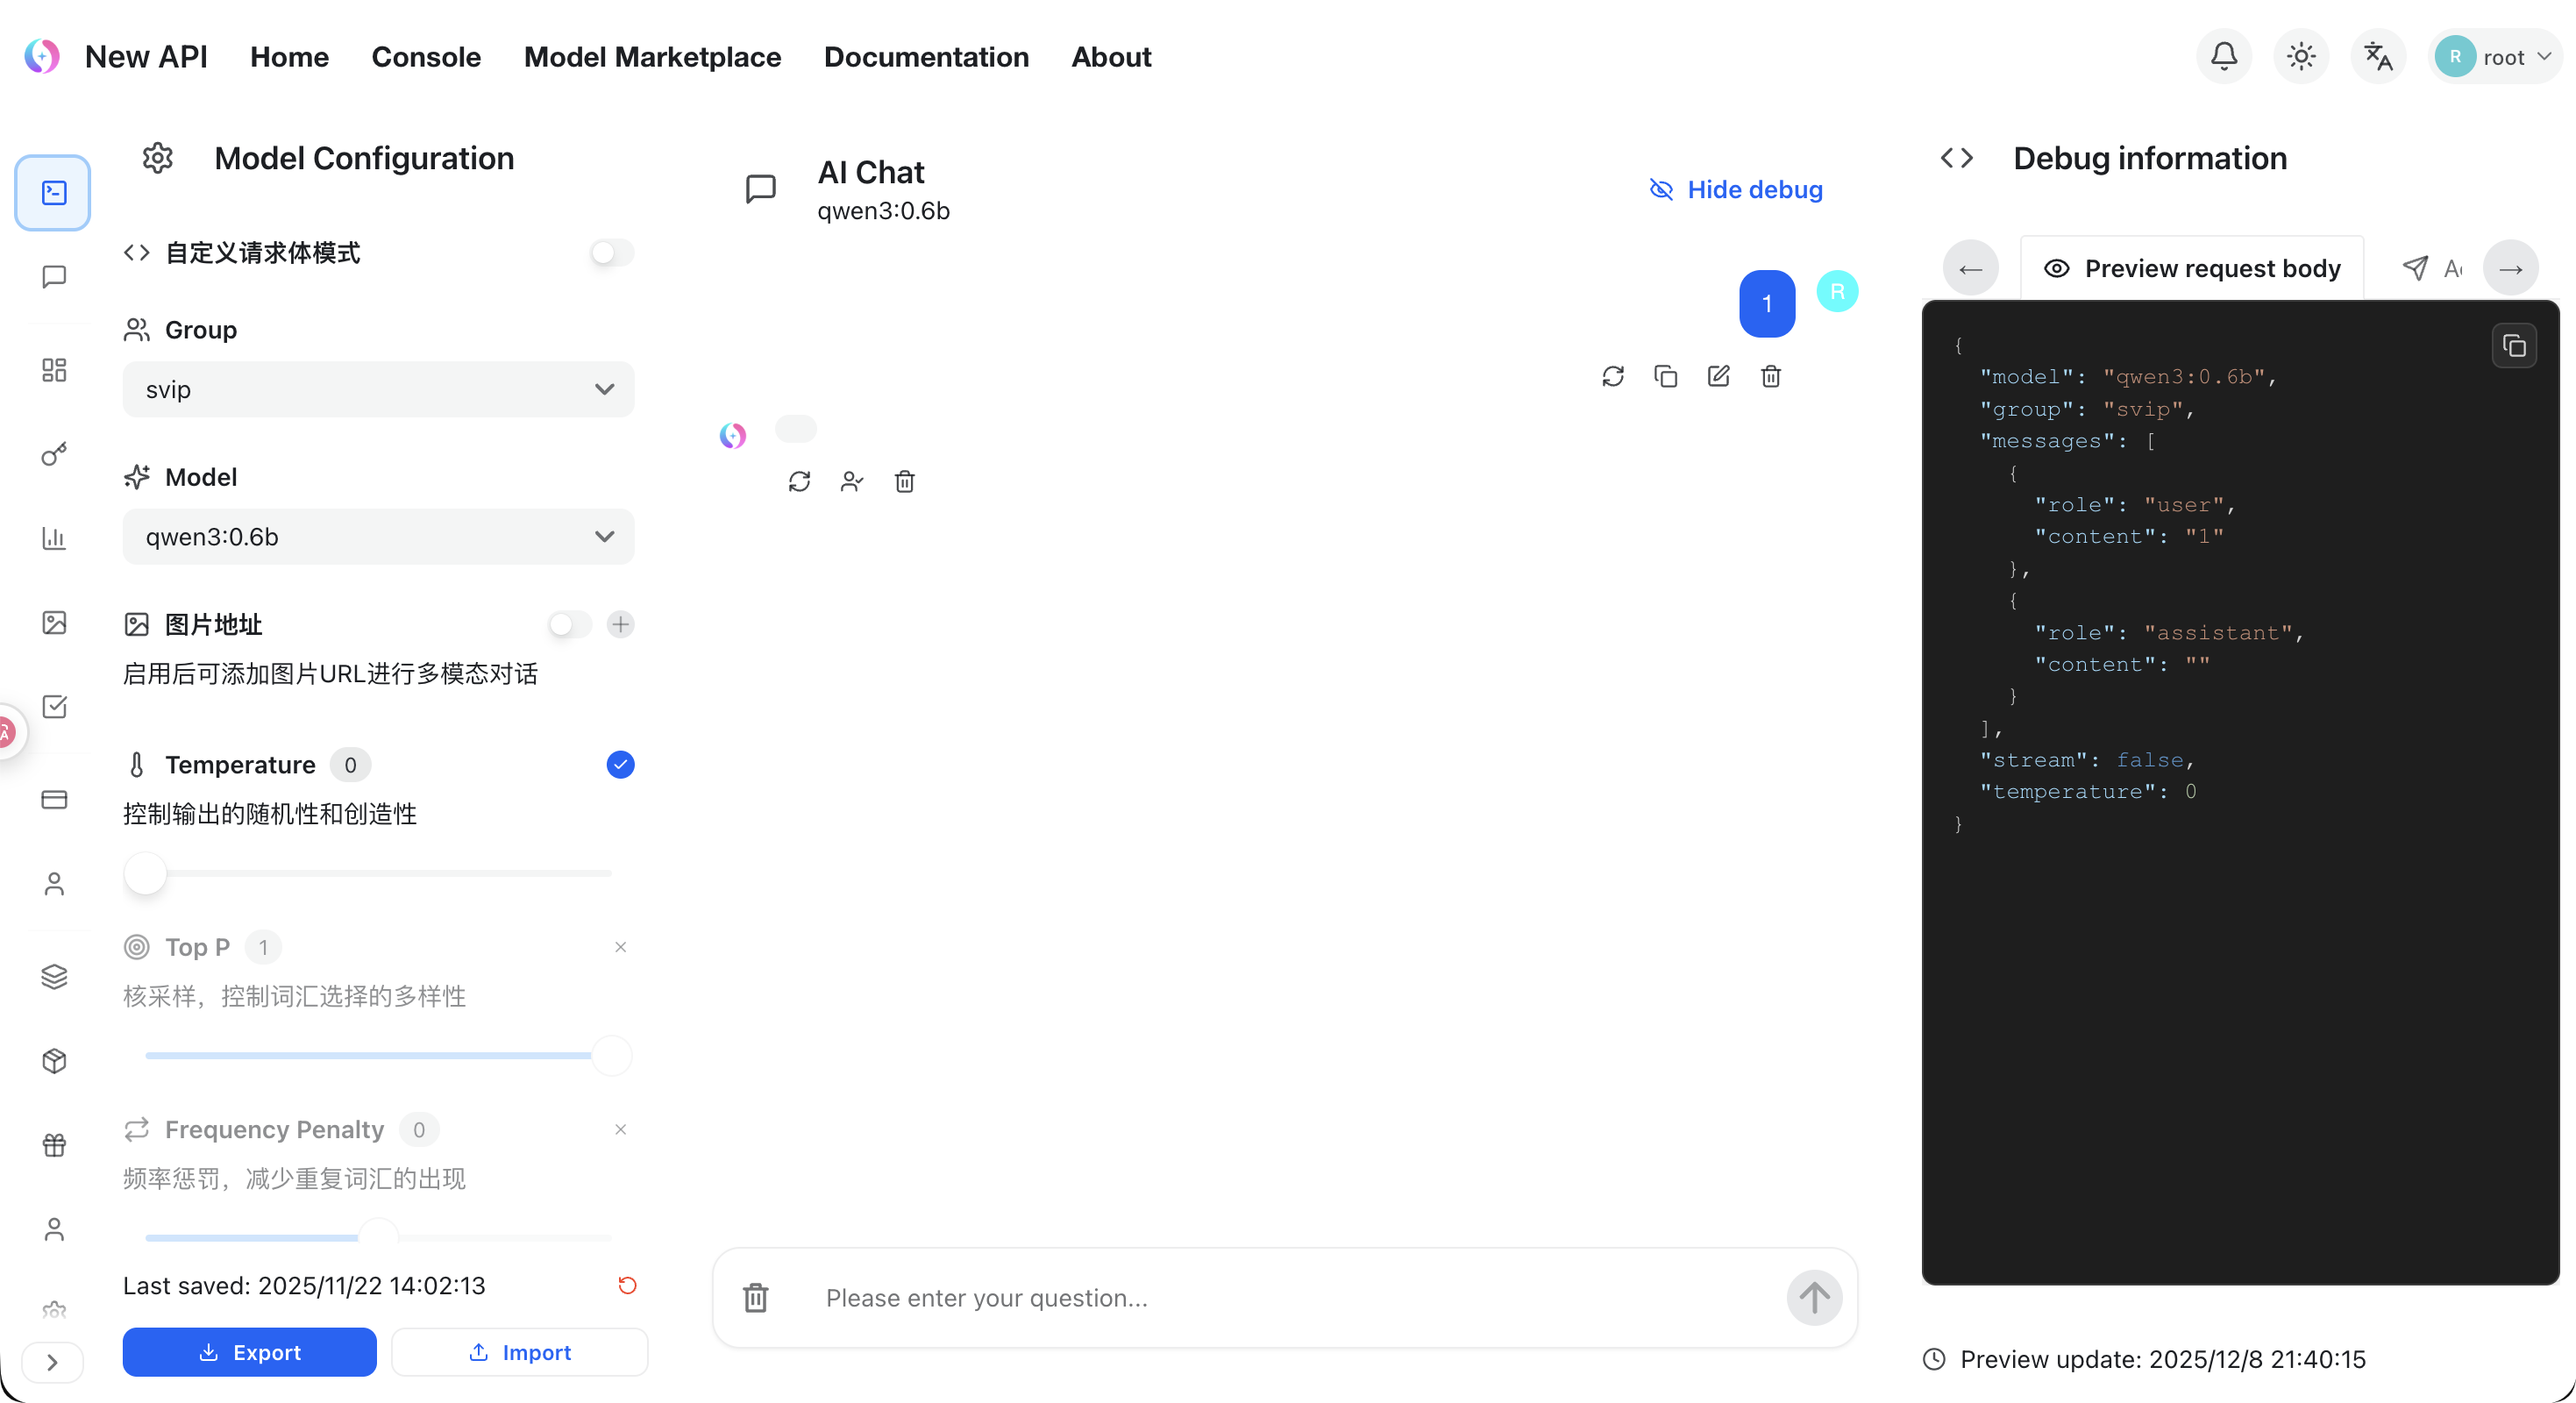2576x1403 pixels.
Task: Go to the Model Marketplace menu
Action: click(652, 57)
